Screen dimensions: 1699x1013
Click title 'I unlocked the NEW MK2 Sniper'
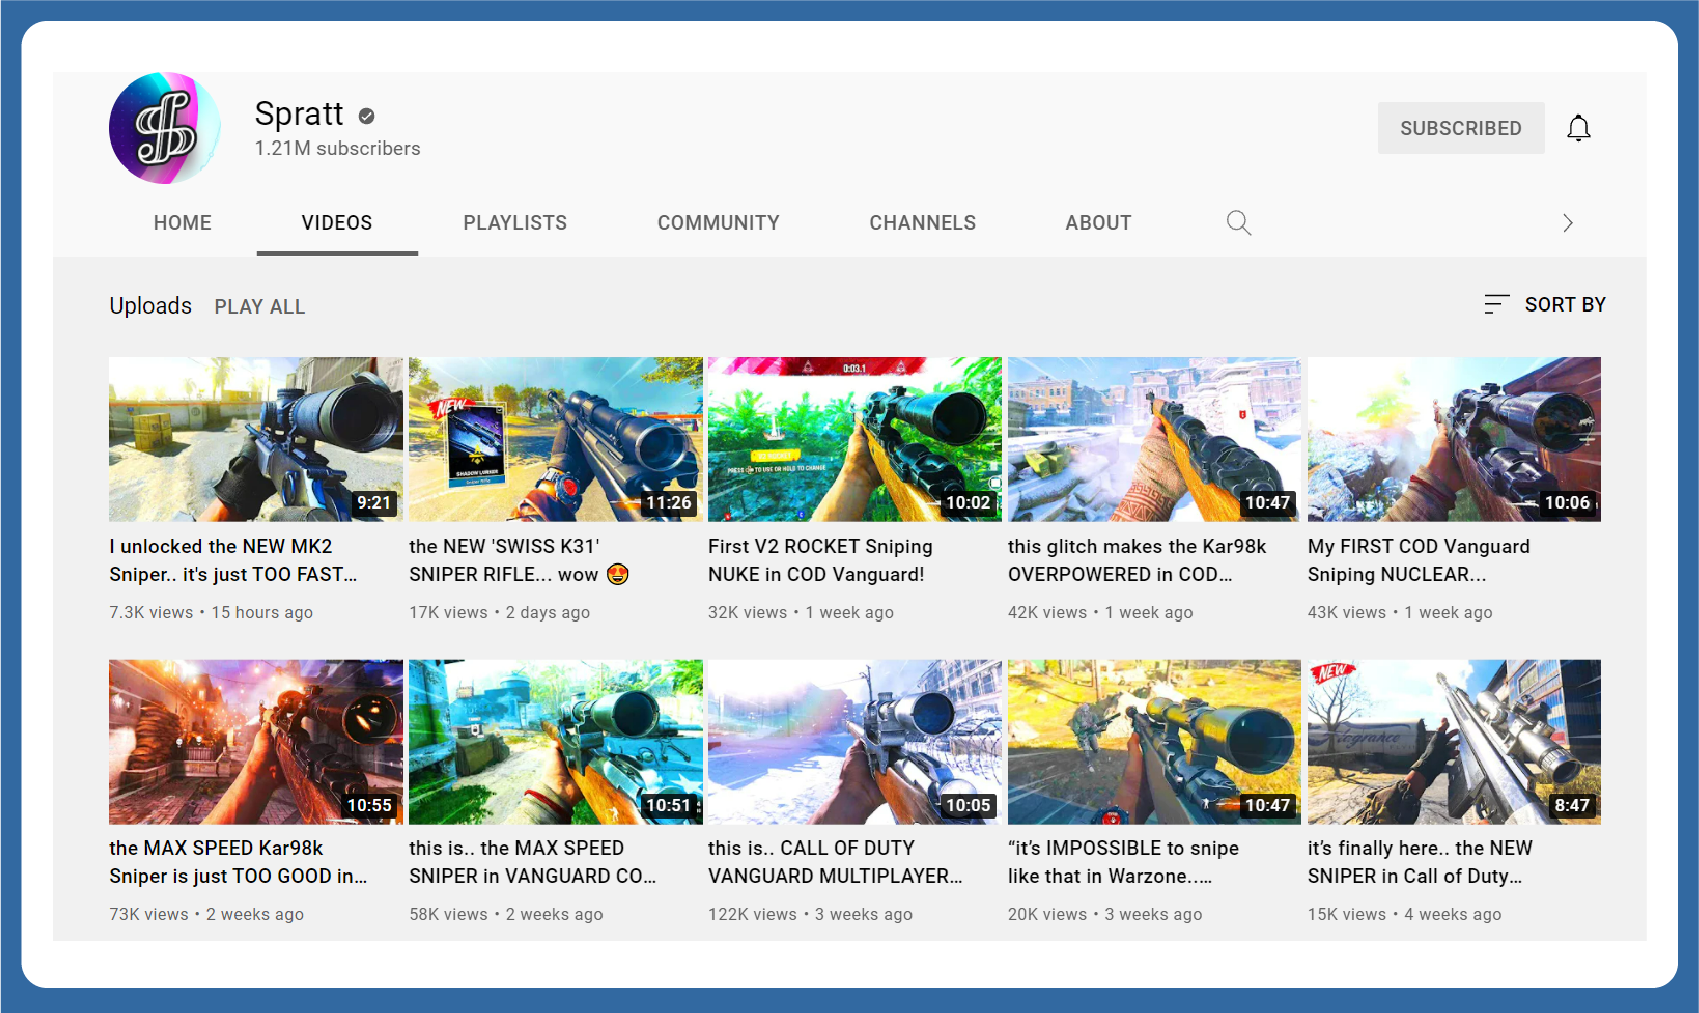point(233,560)
